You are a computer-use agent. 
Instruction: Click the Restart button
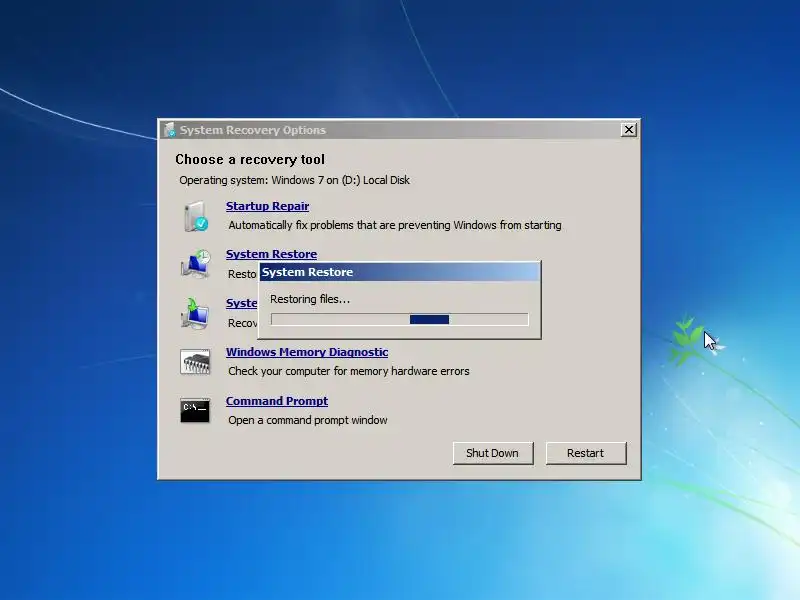click(x=586, y=453)
